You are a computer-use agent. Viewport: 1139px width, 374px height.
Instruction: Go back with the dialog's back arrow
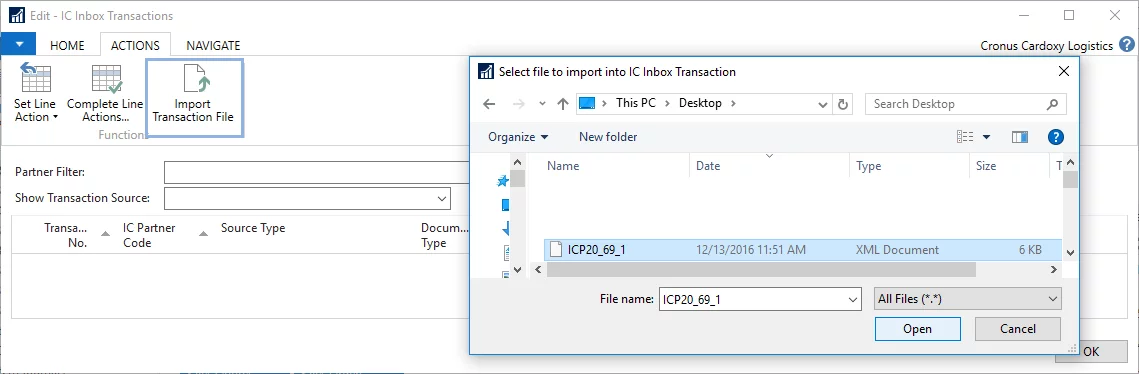tap(489, 104)
